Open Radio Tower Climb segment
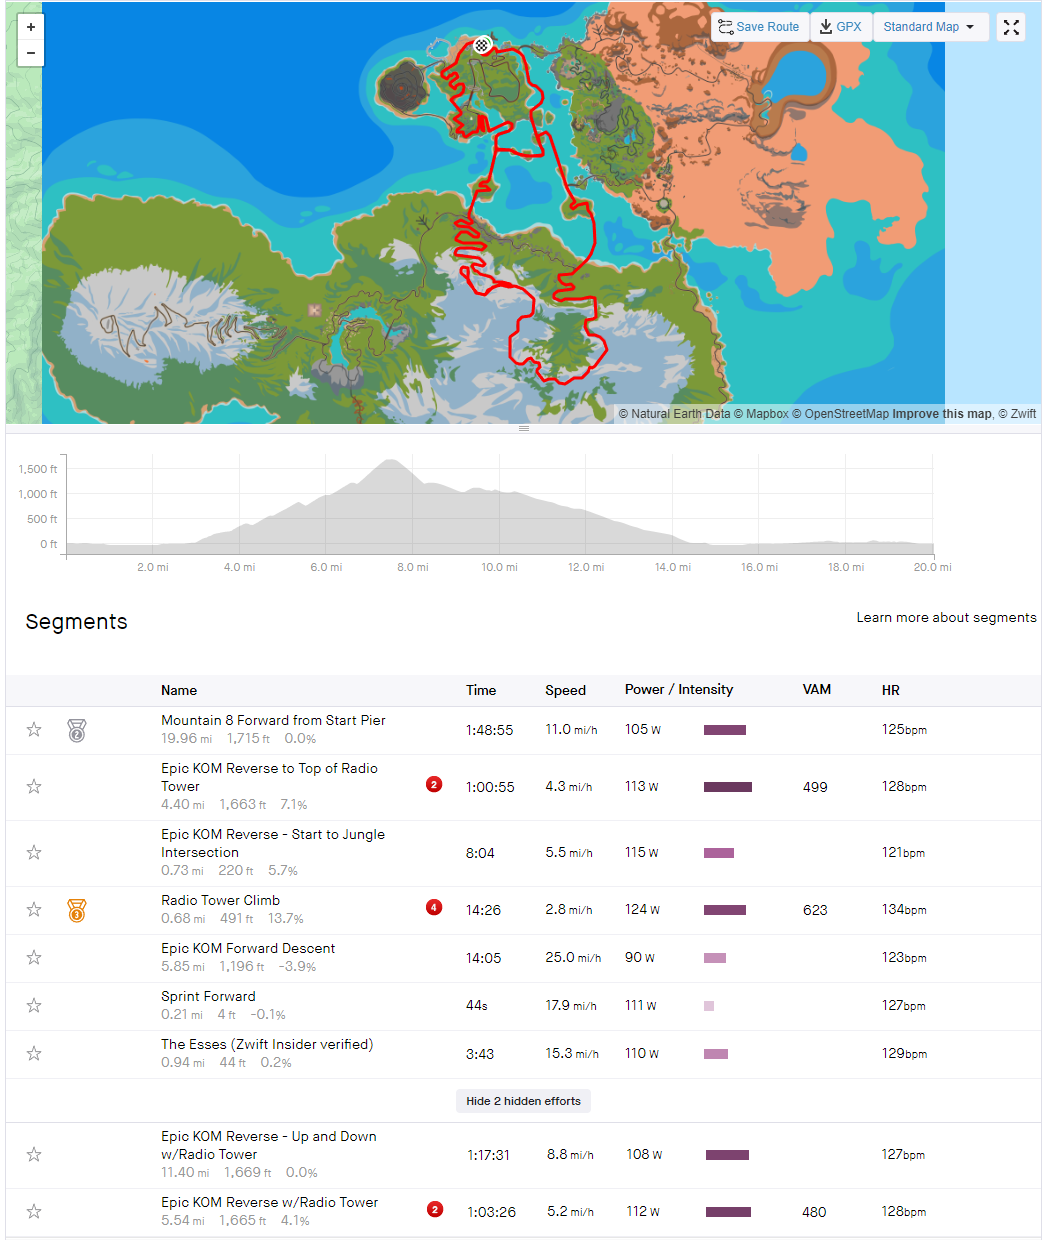Viewport: 1048px width, 1240px height. pos(220,900)
